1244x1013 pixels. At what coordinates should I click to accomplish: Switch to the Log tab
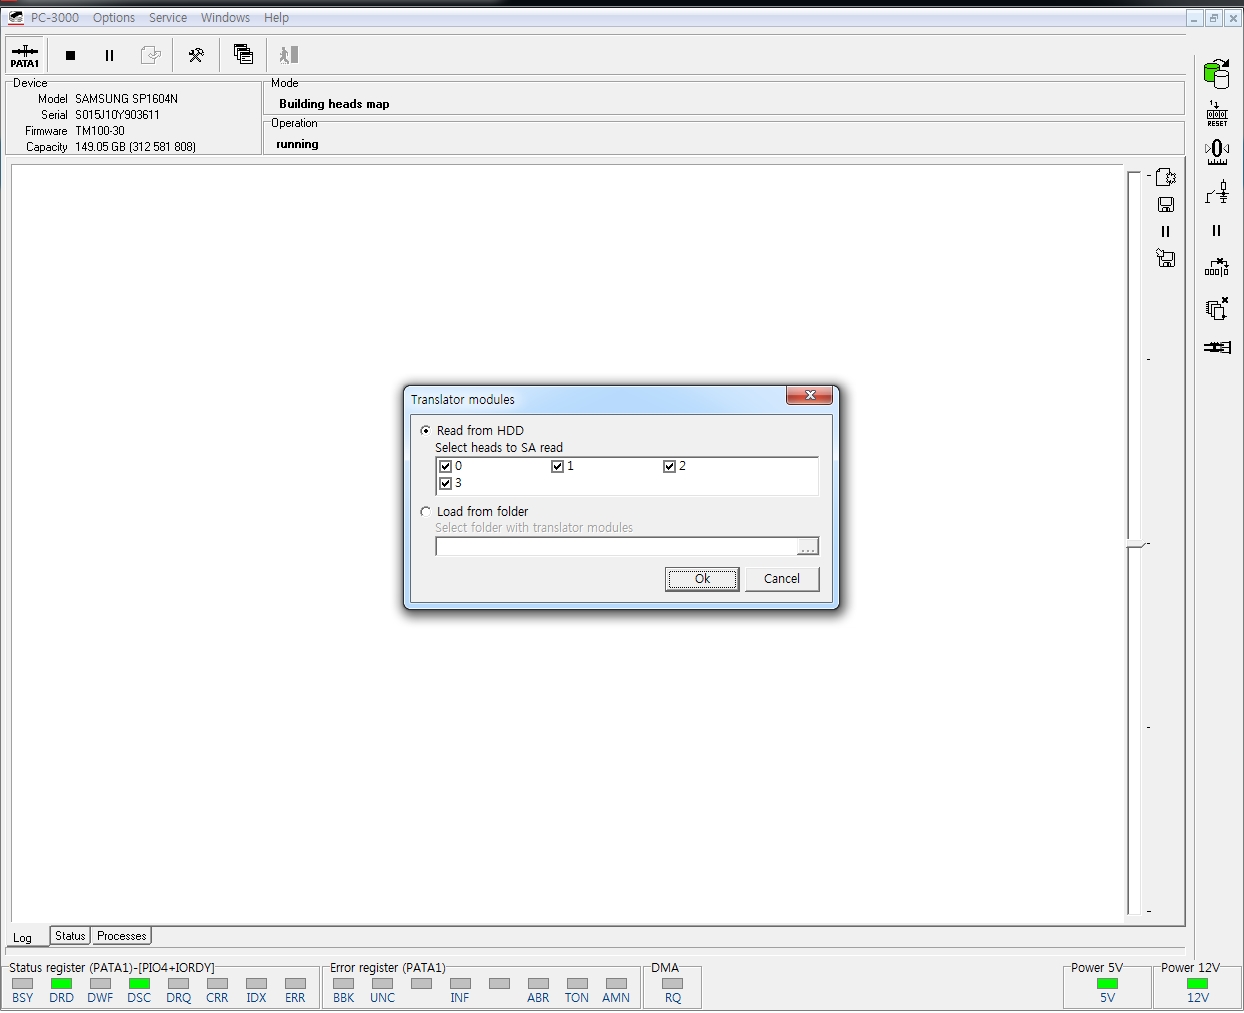23,937
